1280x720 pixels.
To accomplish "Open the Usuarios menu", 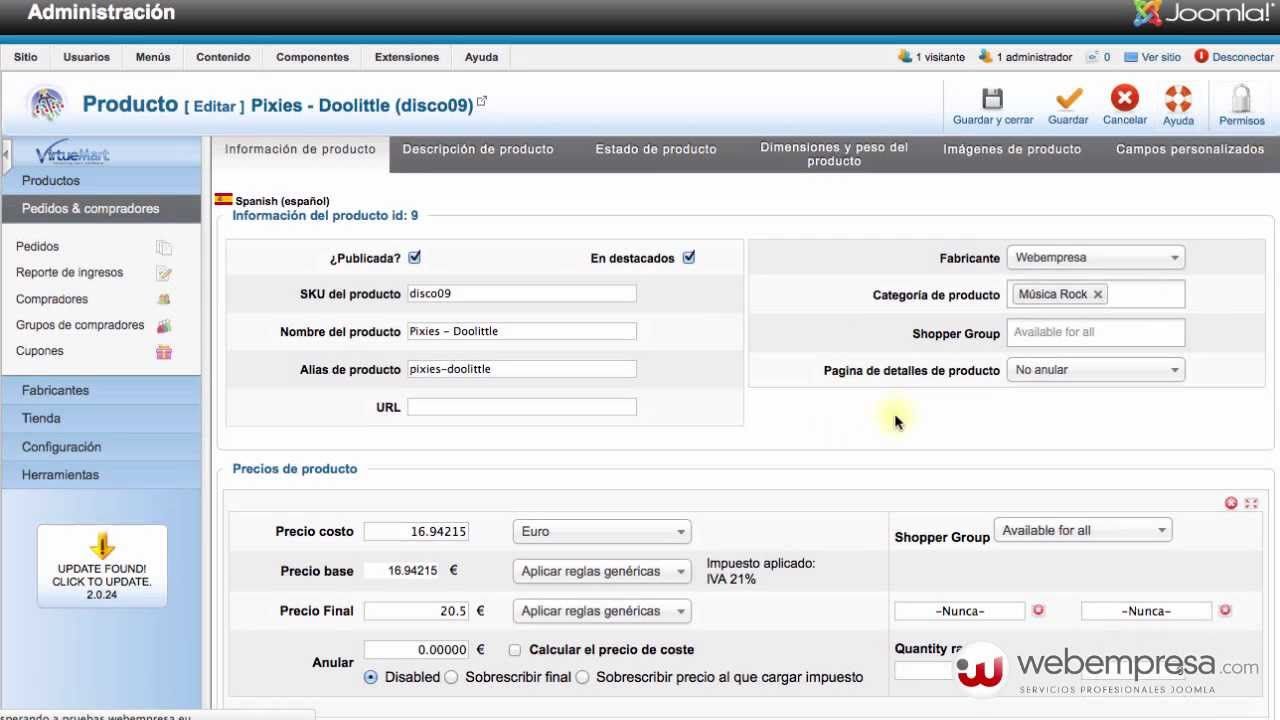I will pyautogui.click(x=87, y=57).
